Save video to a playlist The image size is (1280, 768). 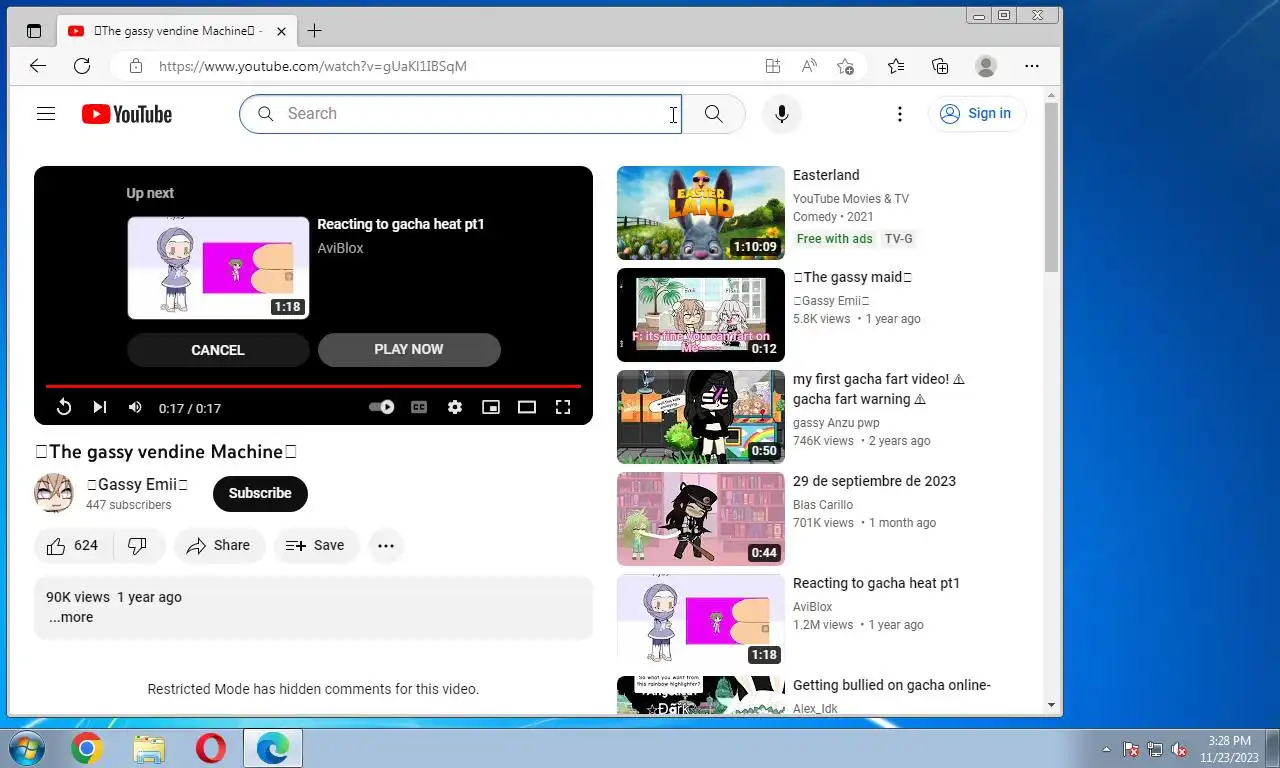click(x=315, y=545)
